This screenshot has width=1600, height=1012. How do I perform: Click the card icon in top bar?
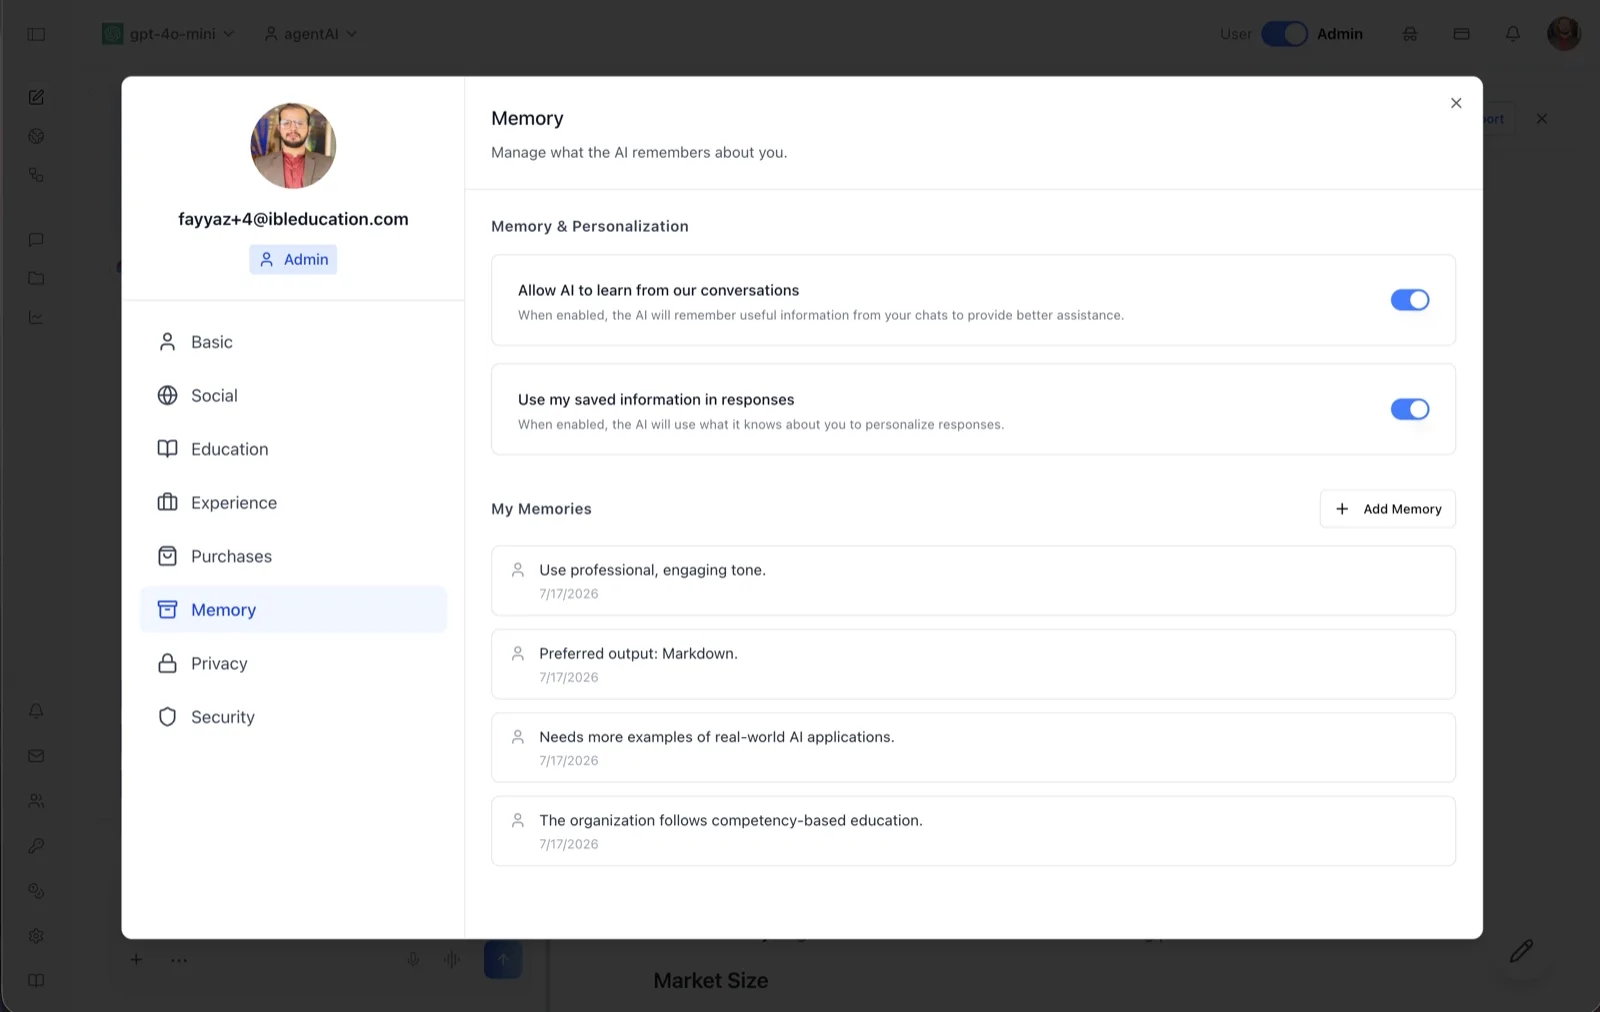[x=1461, y=34]
